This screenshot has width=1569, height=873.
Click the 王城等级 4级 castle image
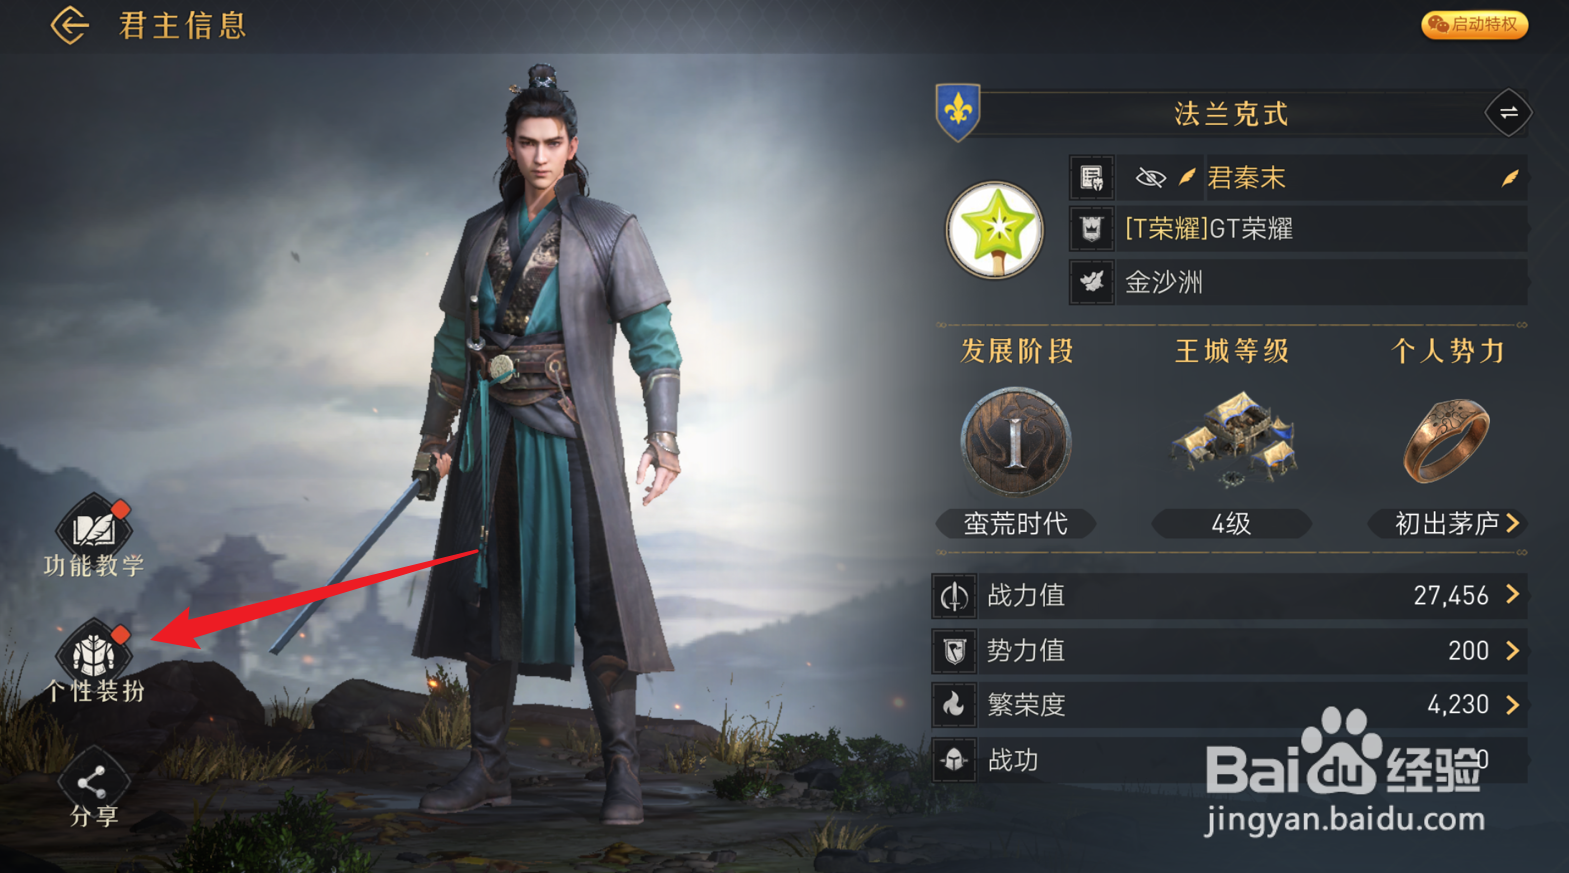coord(1232,440)
